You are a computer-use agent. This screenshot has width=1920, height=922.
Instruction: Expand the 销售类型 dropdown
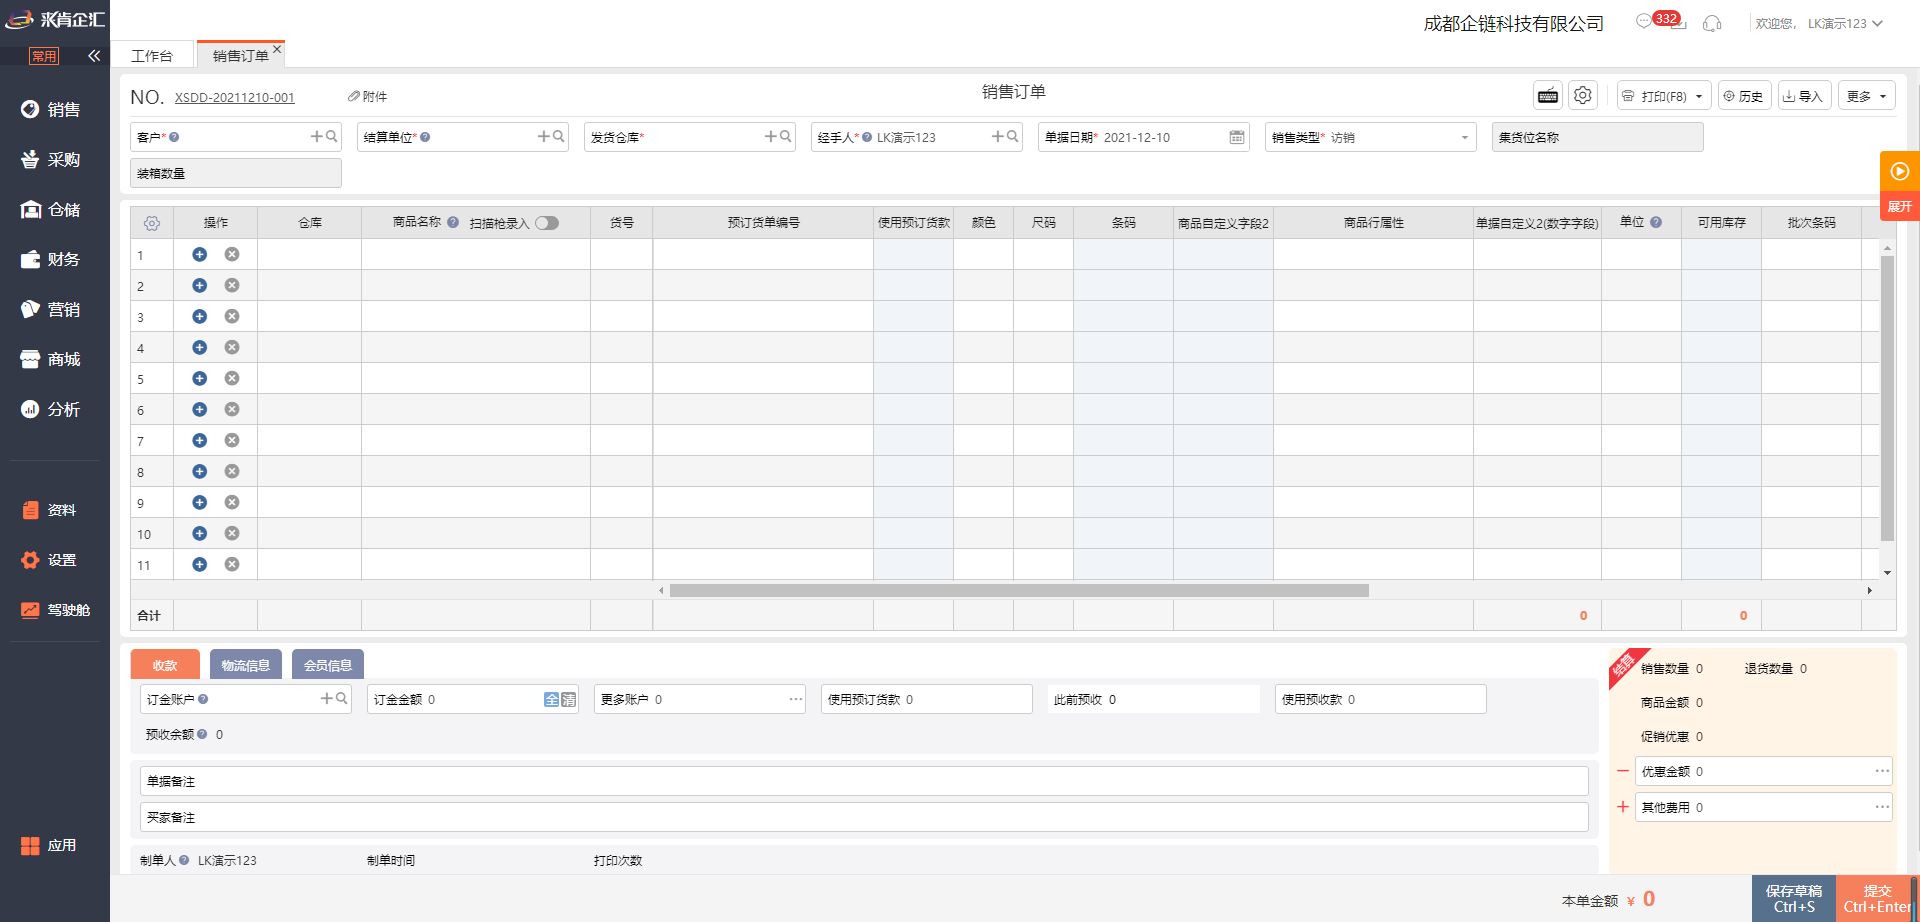[1464, 138]
